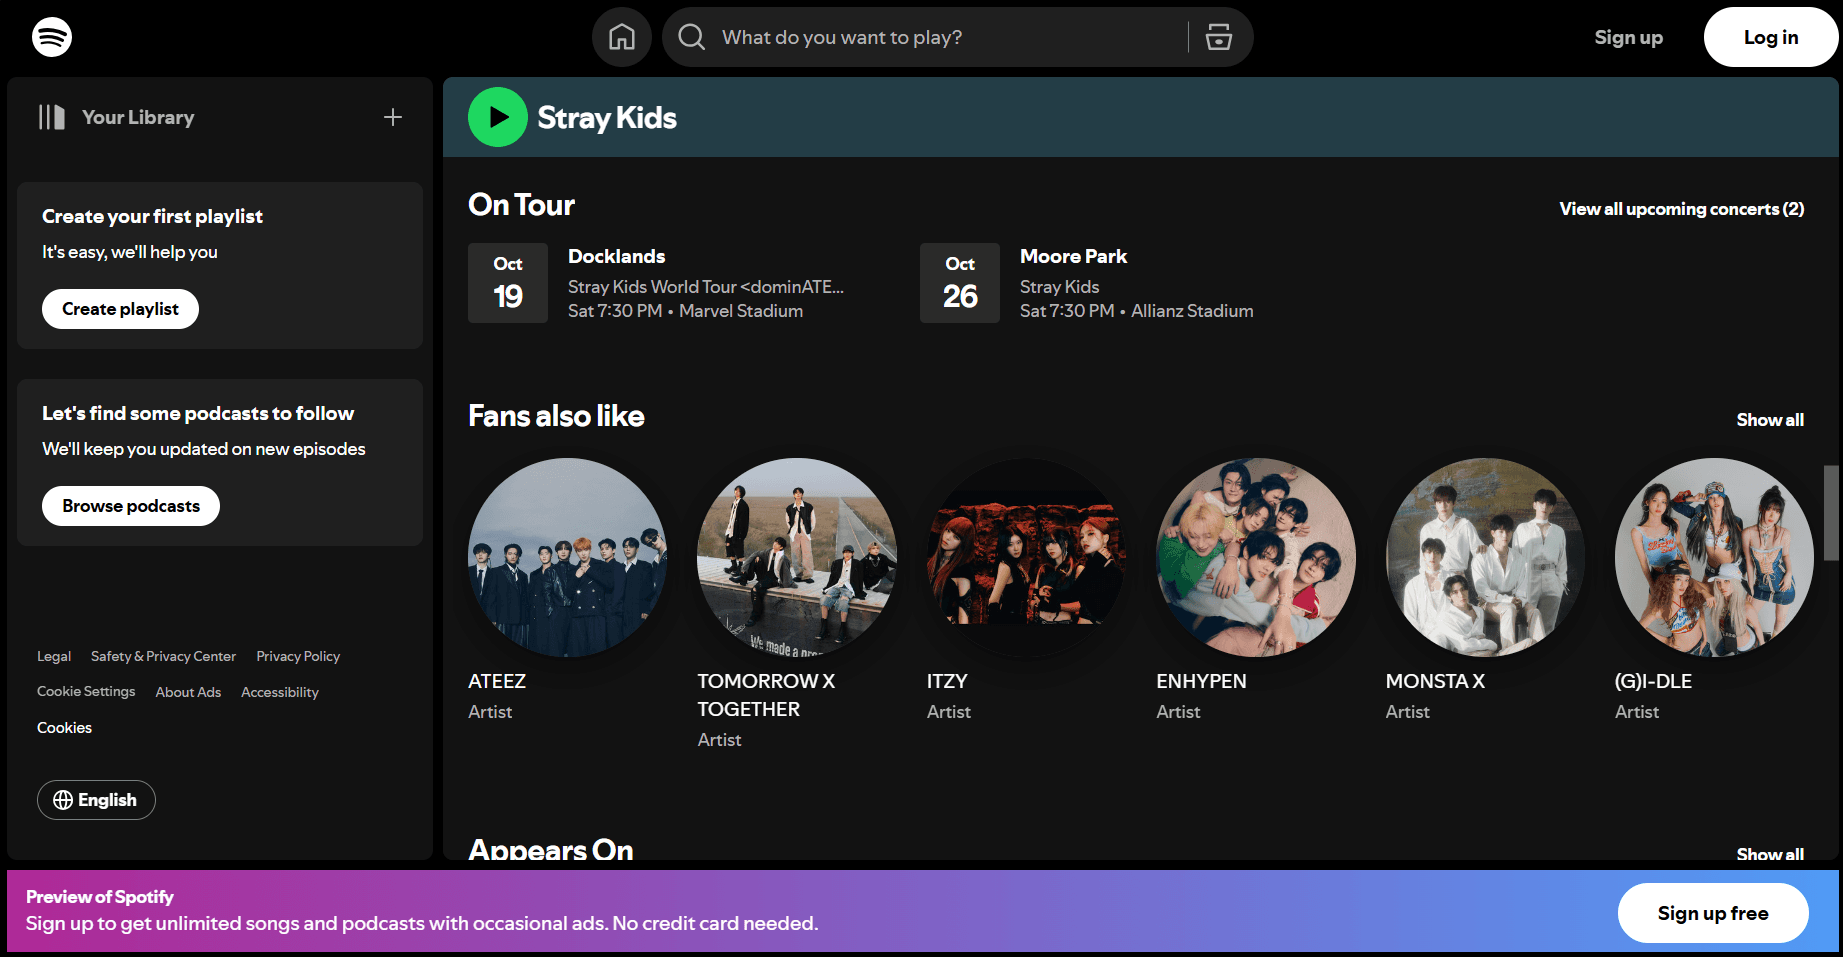The image size is (1843, 957).
Task: Click the Your Library heading
Action: [138, 117]
